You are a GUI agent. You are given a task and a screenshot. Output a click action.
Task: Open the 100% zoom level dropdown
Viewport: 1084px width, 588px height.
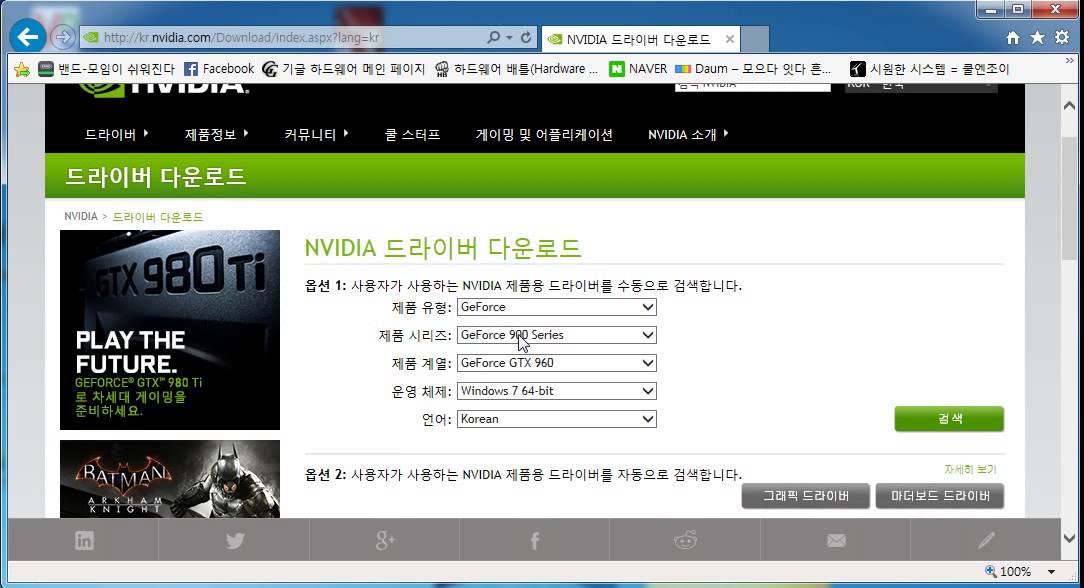point(1052,571)
